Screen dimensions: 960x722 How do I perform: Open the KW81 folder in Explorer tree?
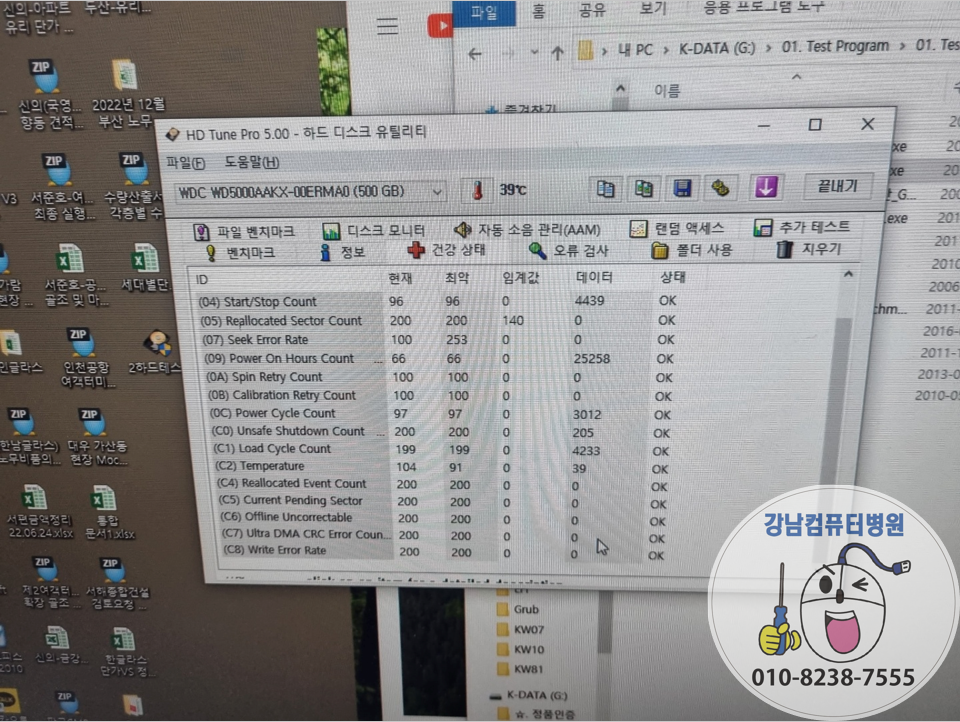click(521, 669)
